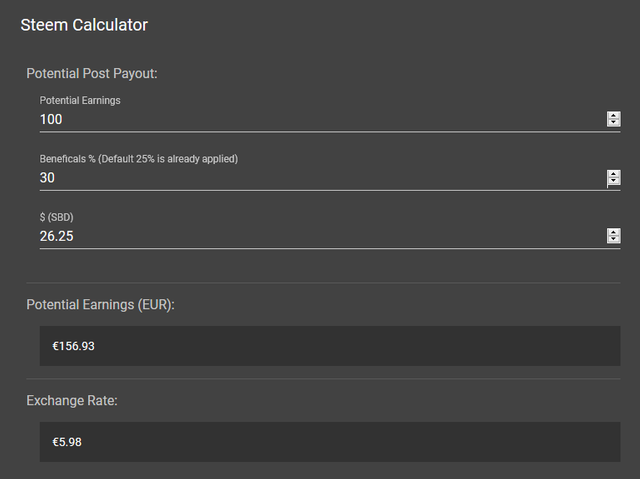Click the Potential Earnings field label
The height and width of the screenshot is (479, 640).
(x=80, y=100)
